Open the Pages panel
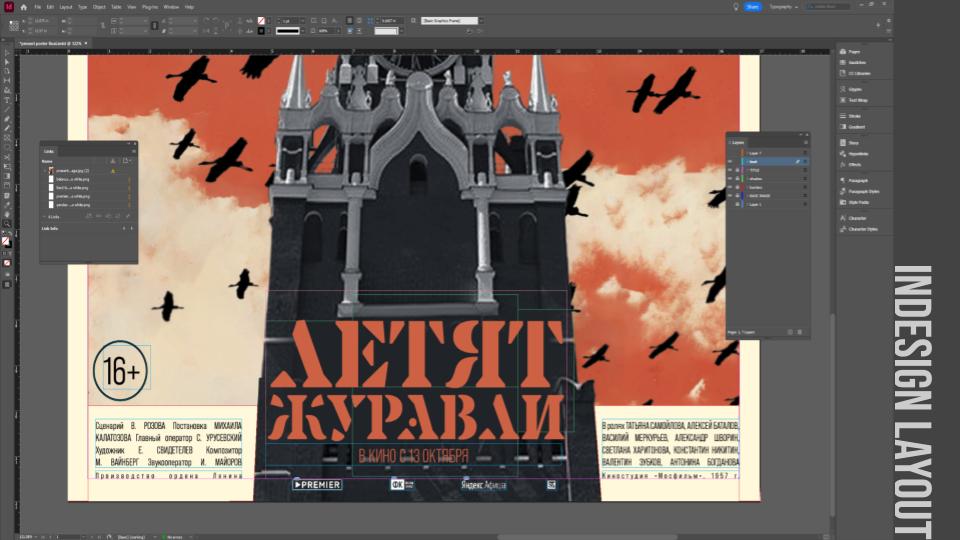Viewport: 960px width, 540px height. 856,51
